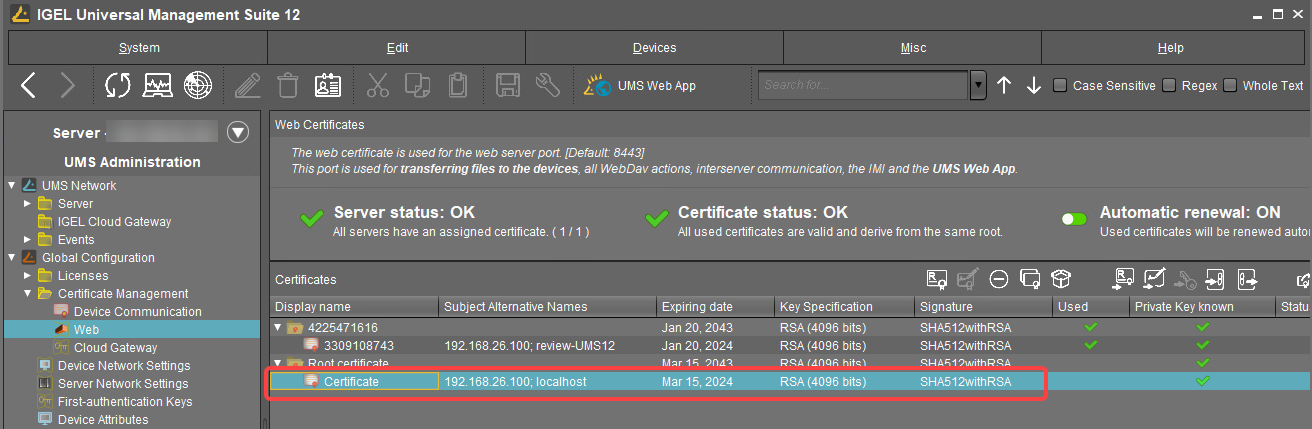Open the Devices menu
This screenshot has height=429, width=1312.
point(654,48)
